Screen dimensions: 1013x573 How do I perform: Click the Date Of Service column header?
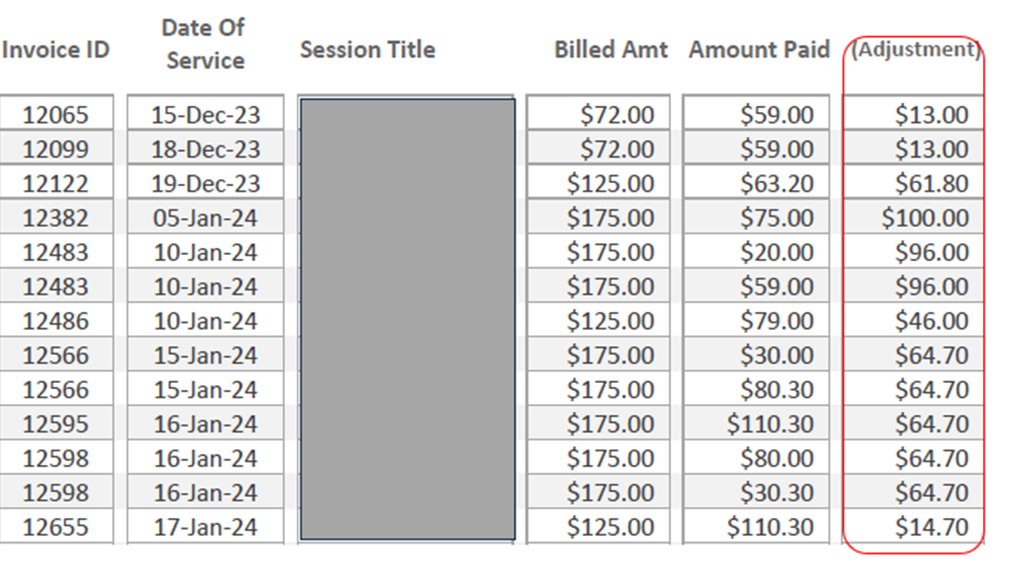[x=204, y=44]
